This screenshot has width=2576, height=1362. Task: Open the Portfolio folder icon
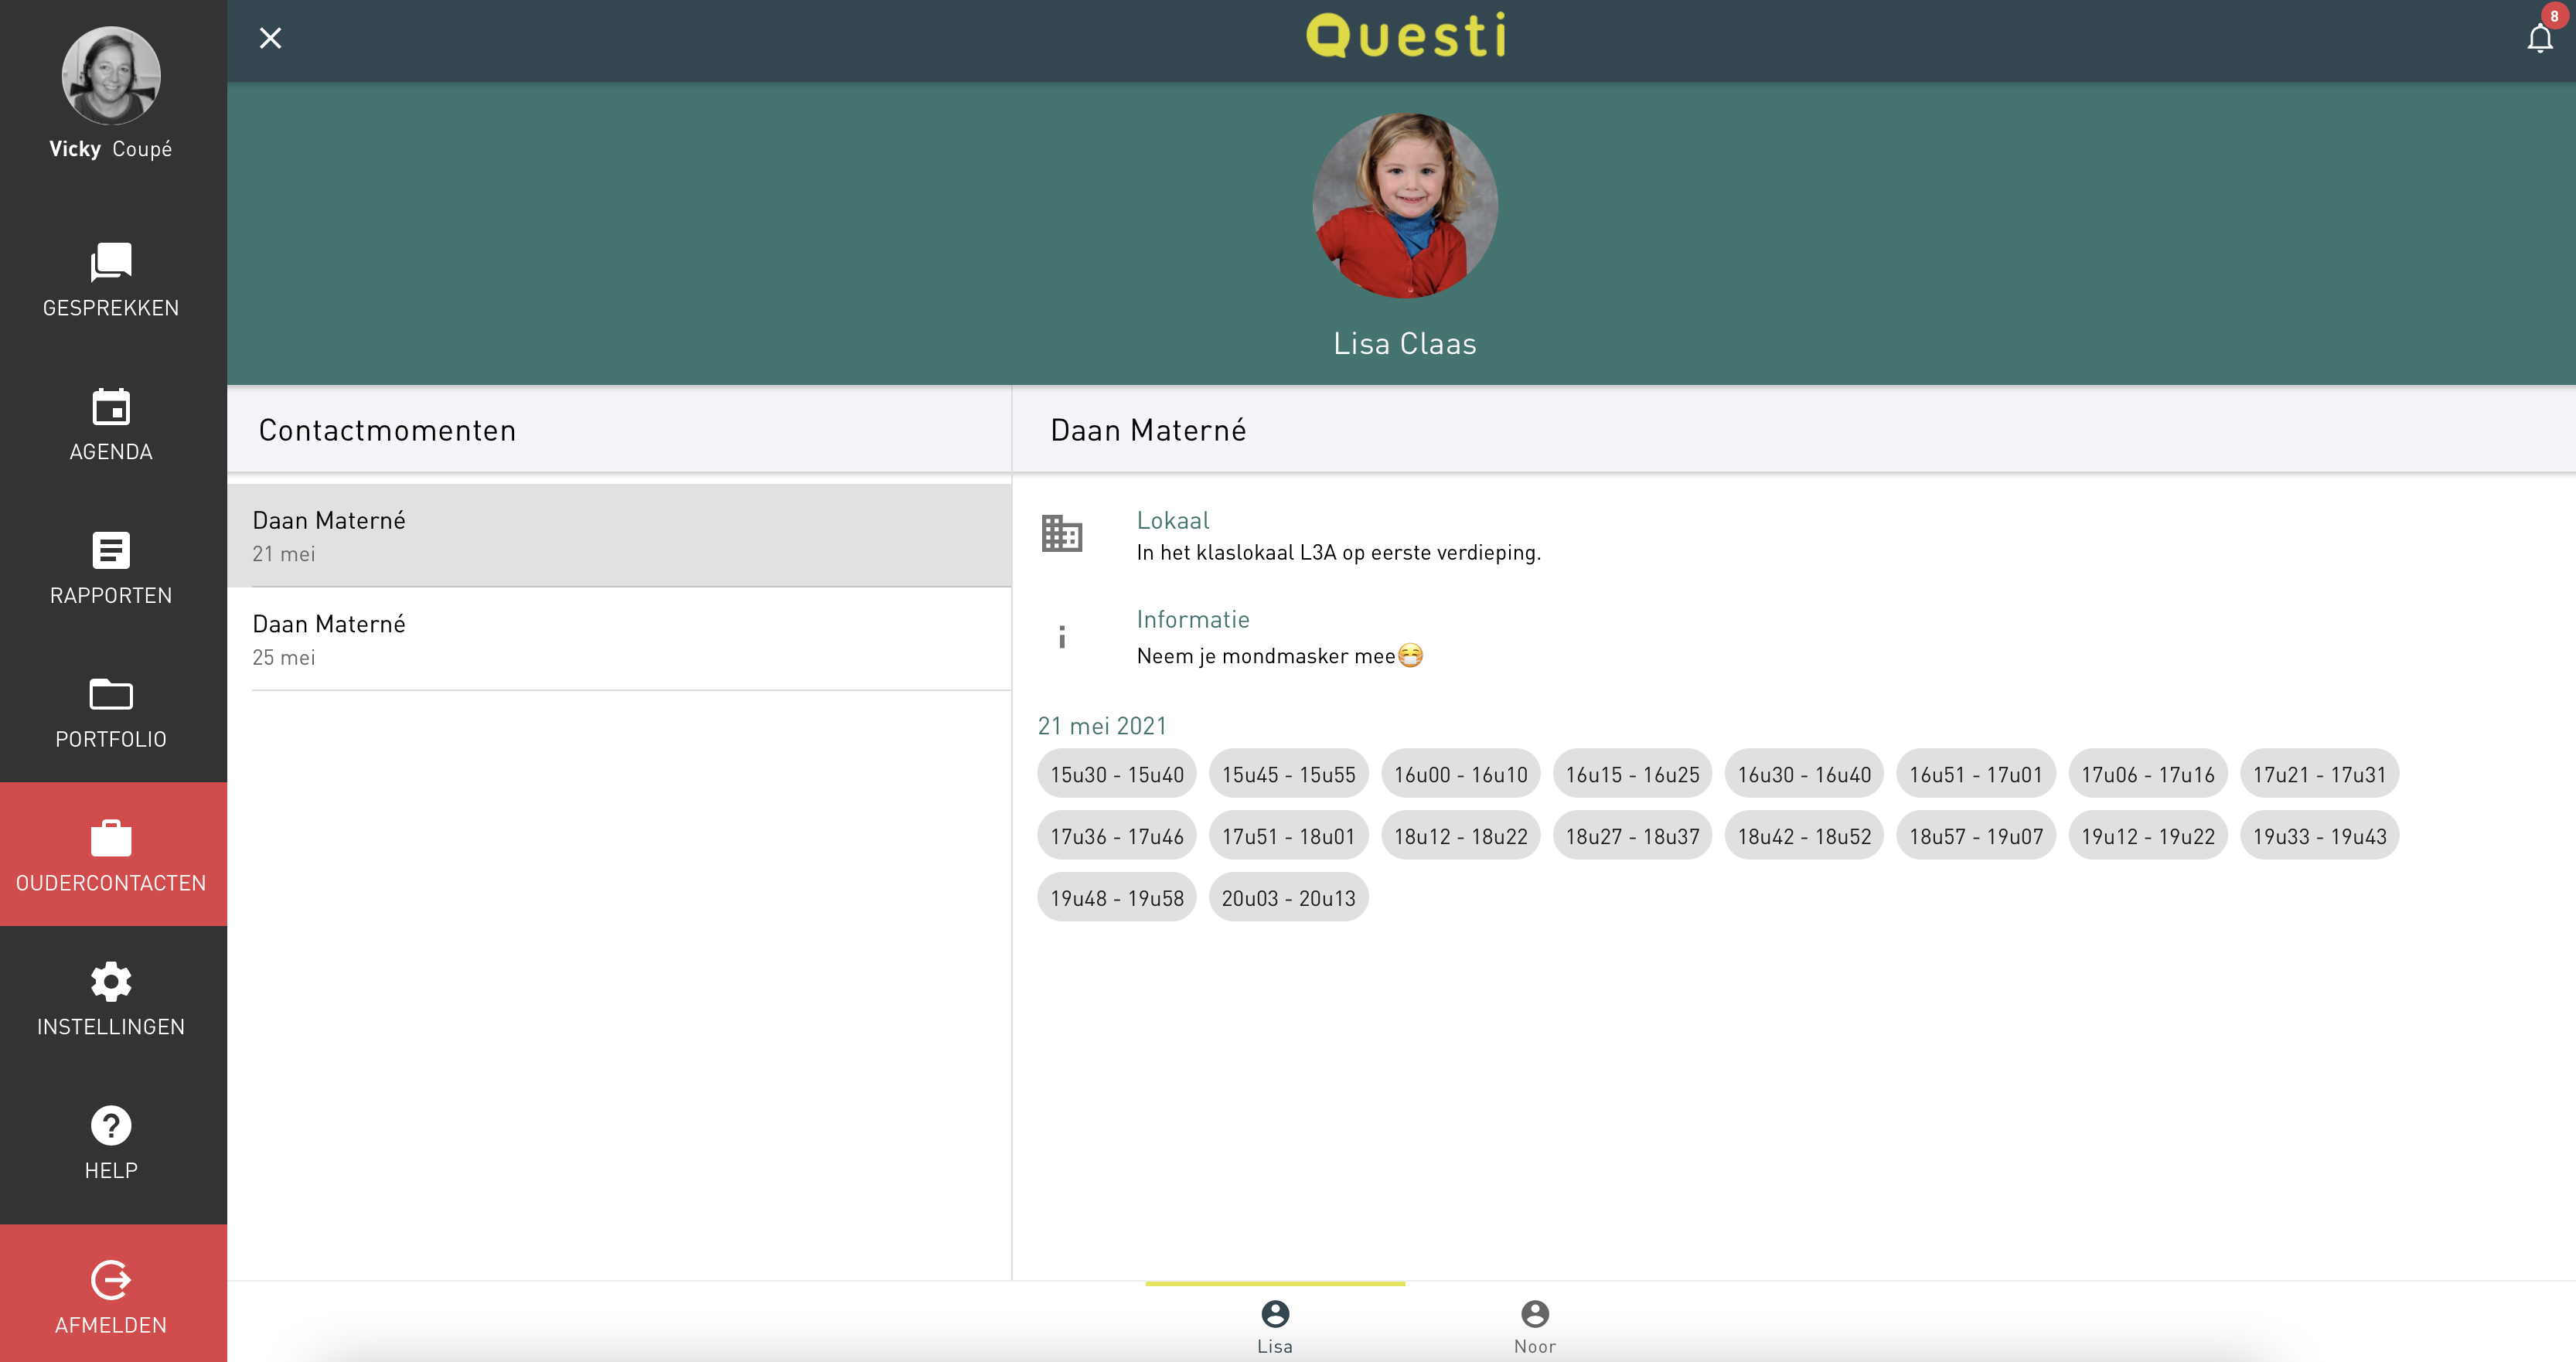click(x=111, y=694)
